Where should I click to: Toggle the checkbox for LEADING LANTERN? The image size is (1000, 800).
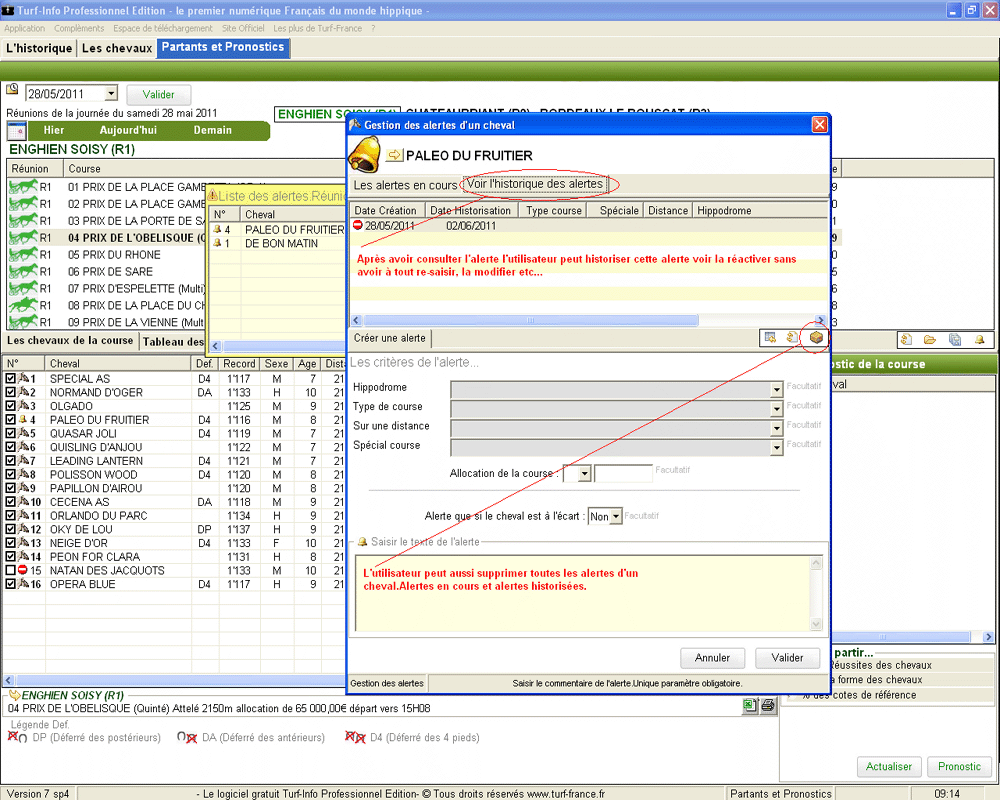[x=10, y=461]
